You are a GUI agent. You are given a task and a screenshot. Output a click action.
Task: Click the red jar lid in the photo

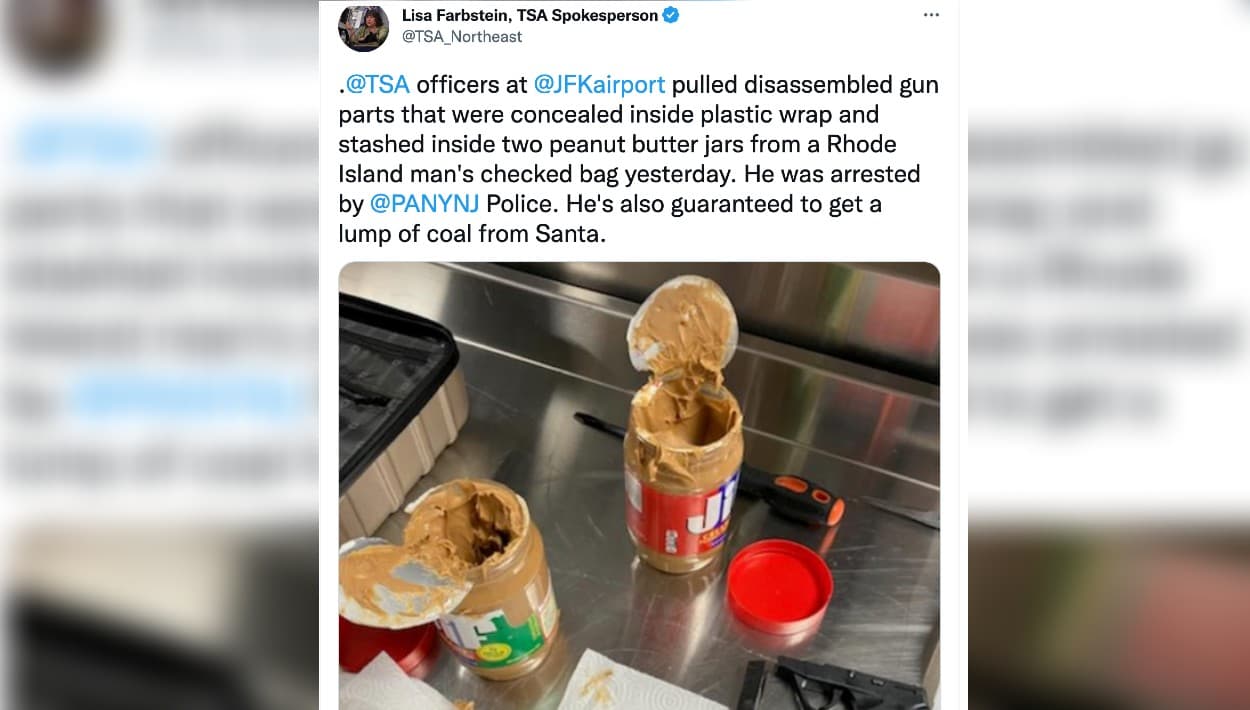779,587
